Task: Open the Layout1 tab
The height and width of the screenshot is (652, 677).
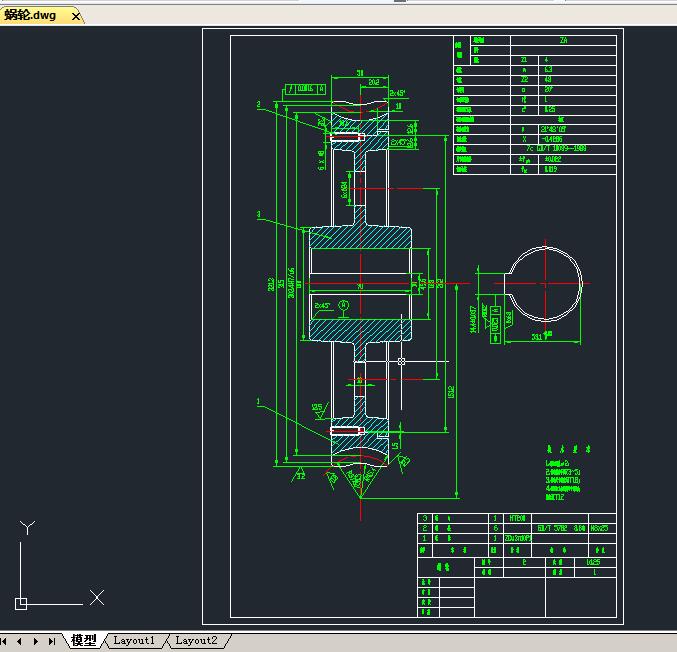Action: point(133,640)
